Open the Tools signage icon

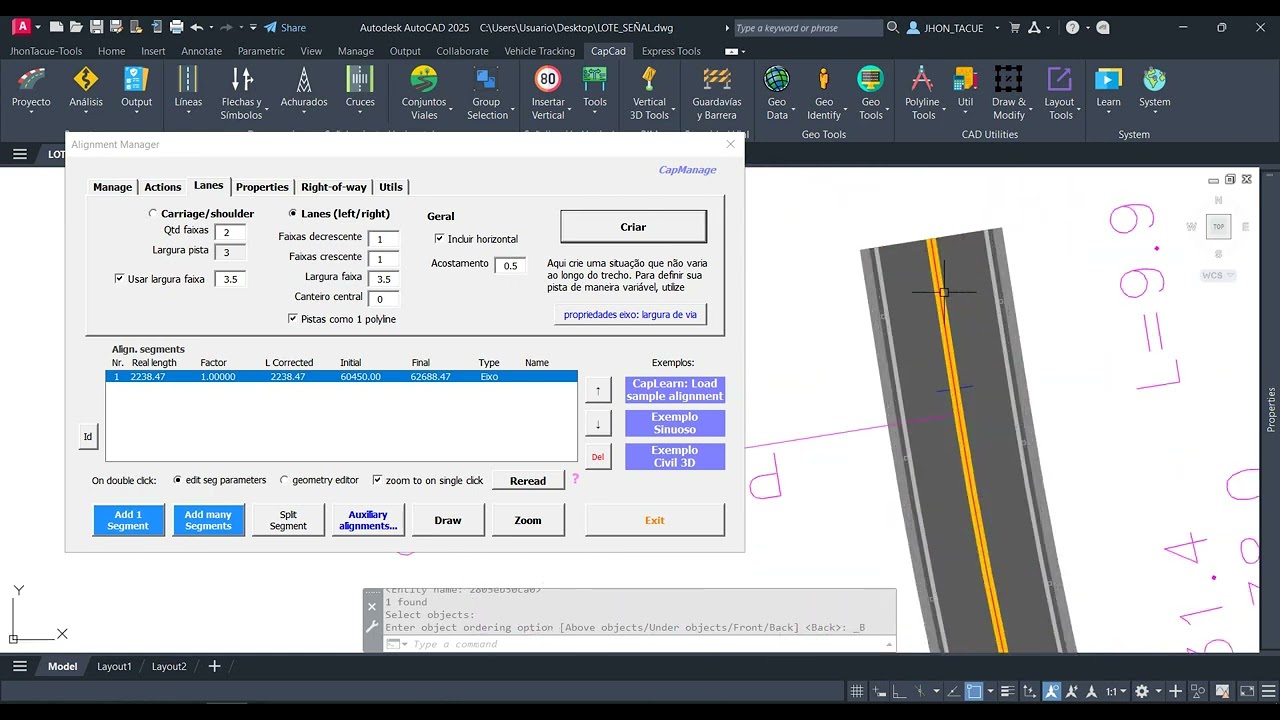595,88
